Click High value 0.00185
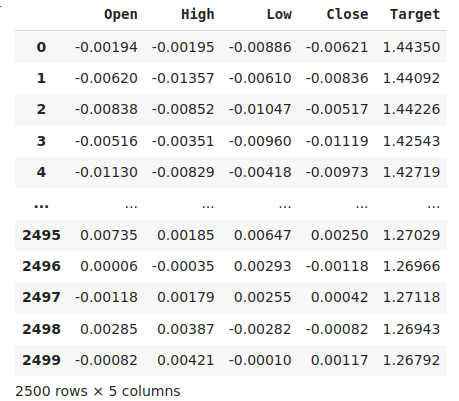Viewport: 459px width, 401px height. (186, 235)
